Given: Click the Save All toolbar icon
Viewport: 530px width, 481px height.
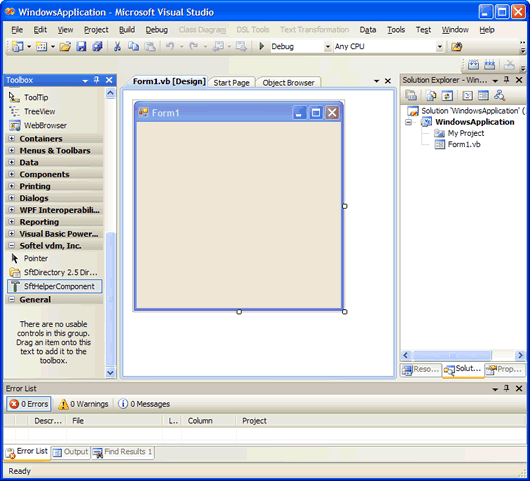Looking at the screenshot, I should [x=97, y=46].
